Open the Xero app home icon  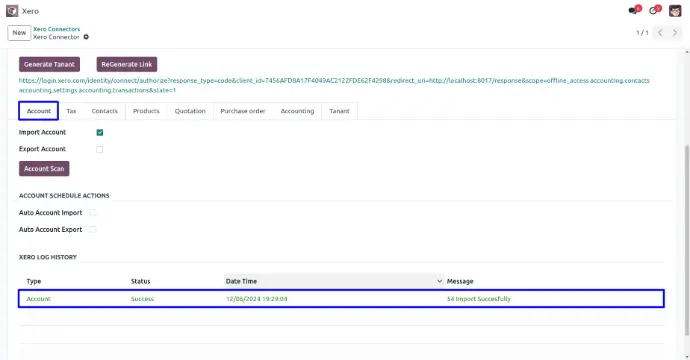pos(12,11)
